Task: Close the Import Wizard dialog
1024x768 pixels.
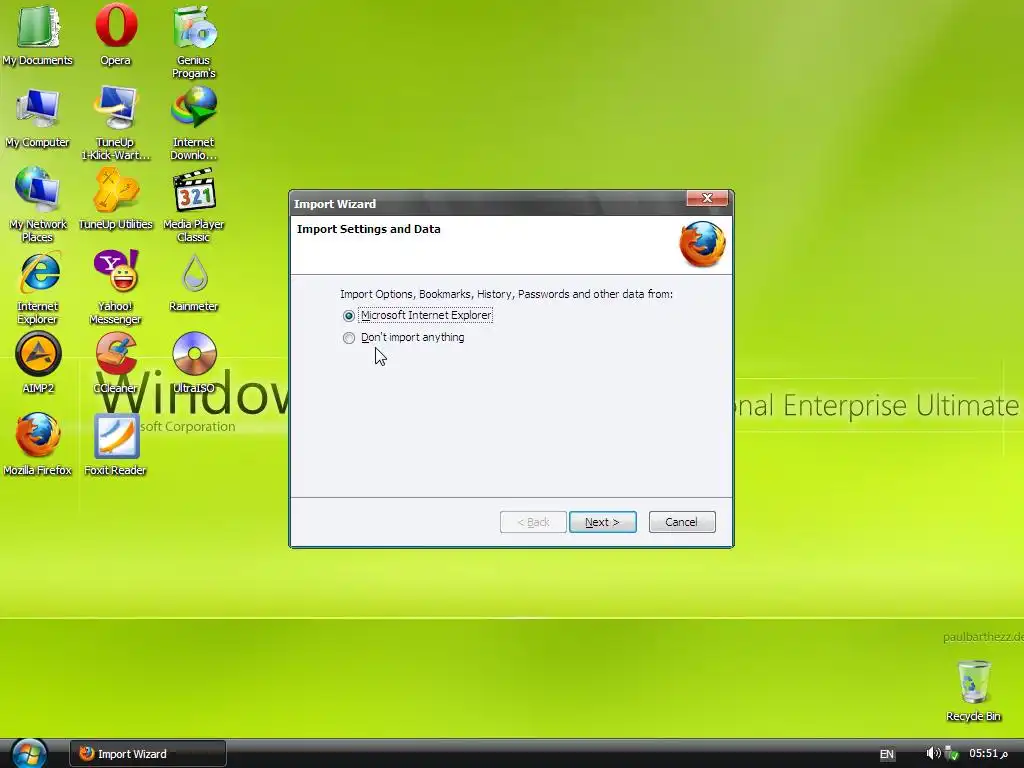Action: pos(707,199)
